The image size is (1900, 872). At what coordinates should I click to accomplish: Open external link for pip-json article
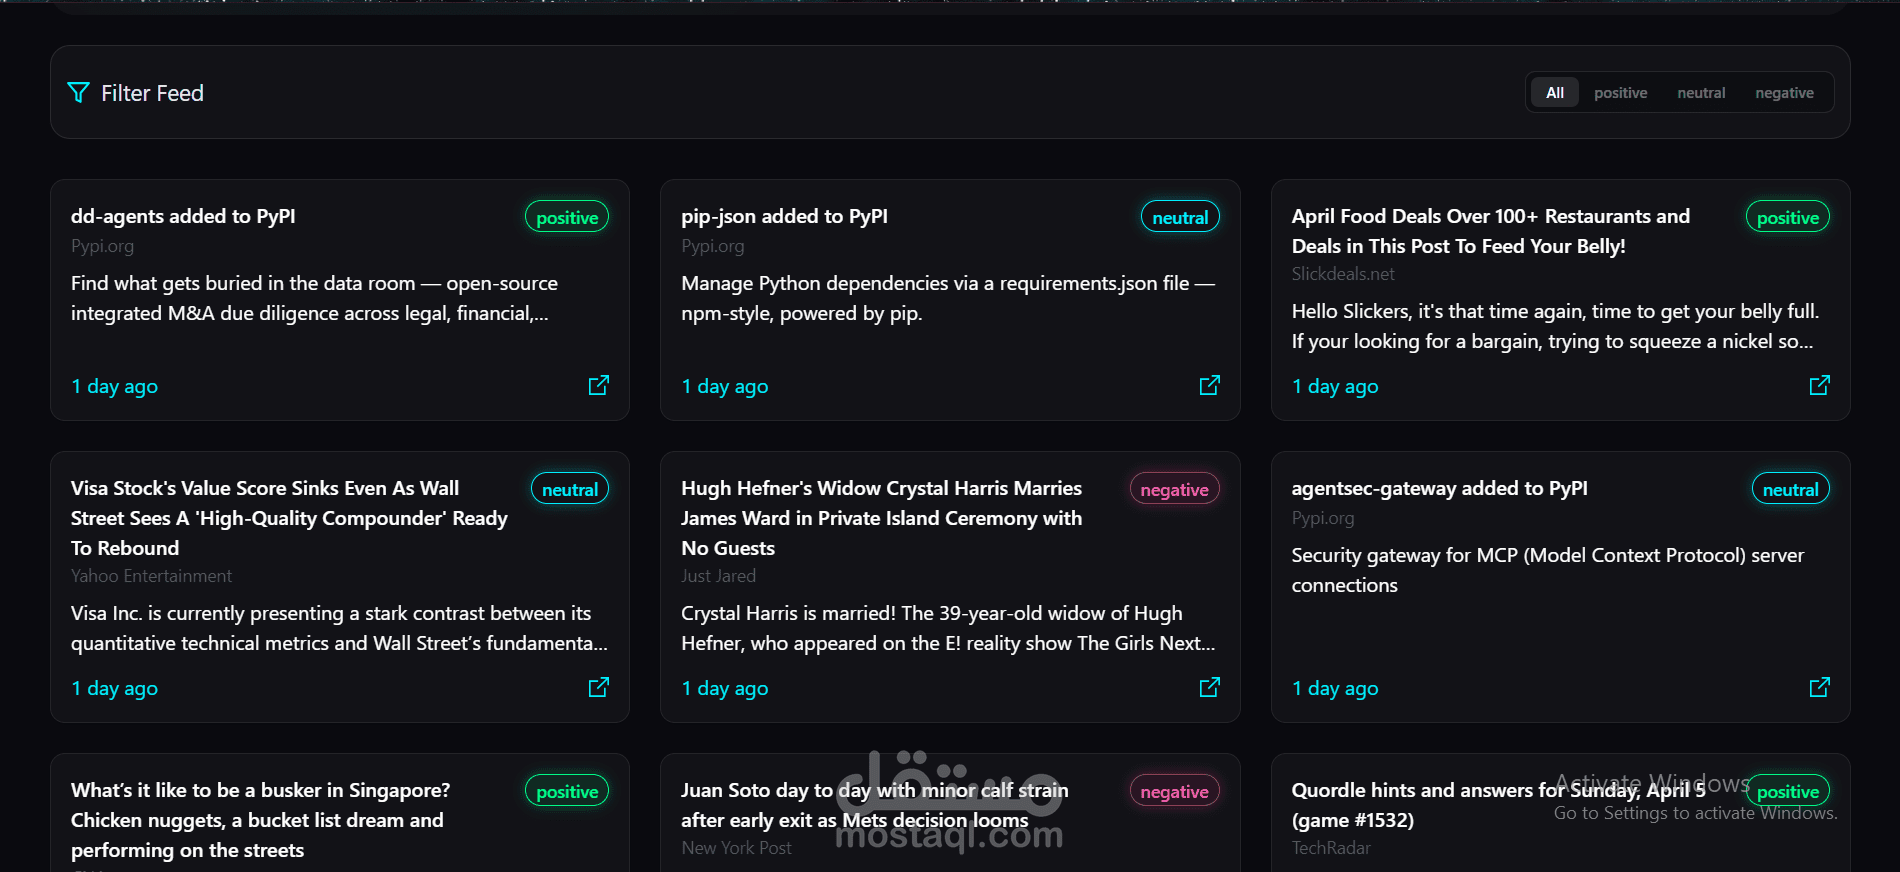point(1209,386)
